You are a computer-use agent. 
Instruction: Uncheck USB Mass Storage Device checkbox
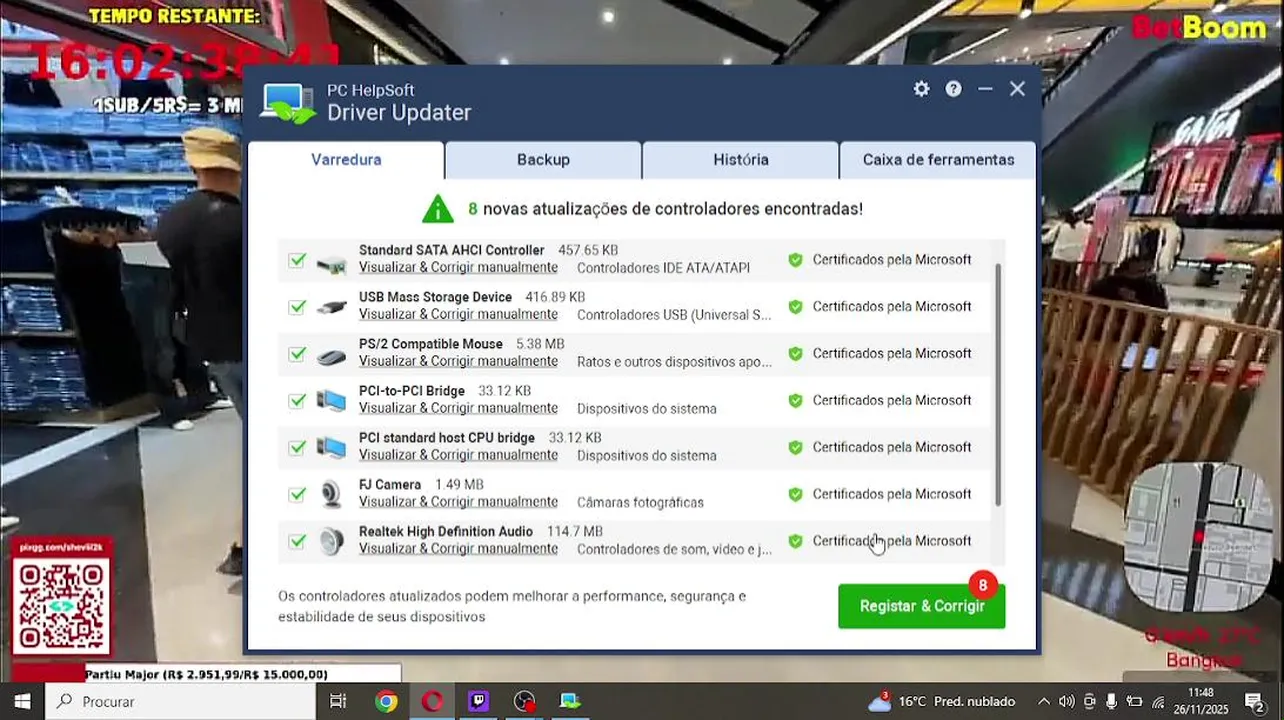pyautogui.click(x=297, y=307)
